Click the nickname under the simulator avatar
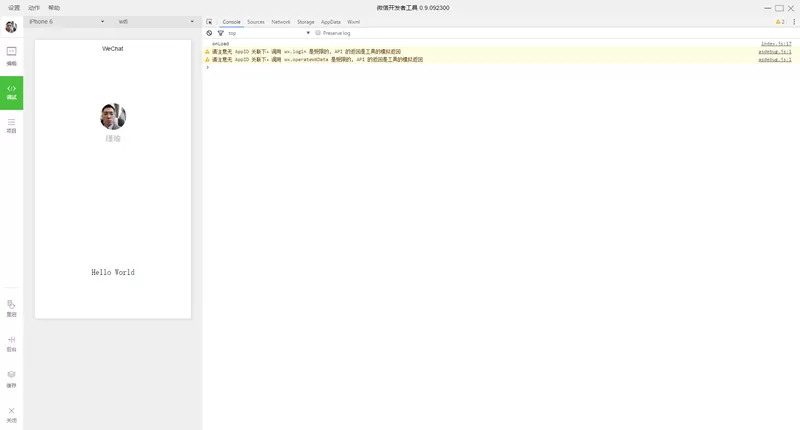The width and height of the screenshot is (800, 430). point(113,139)
